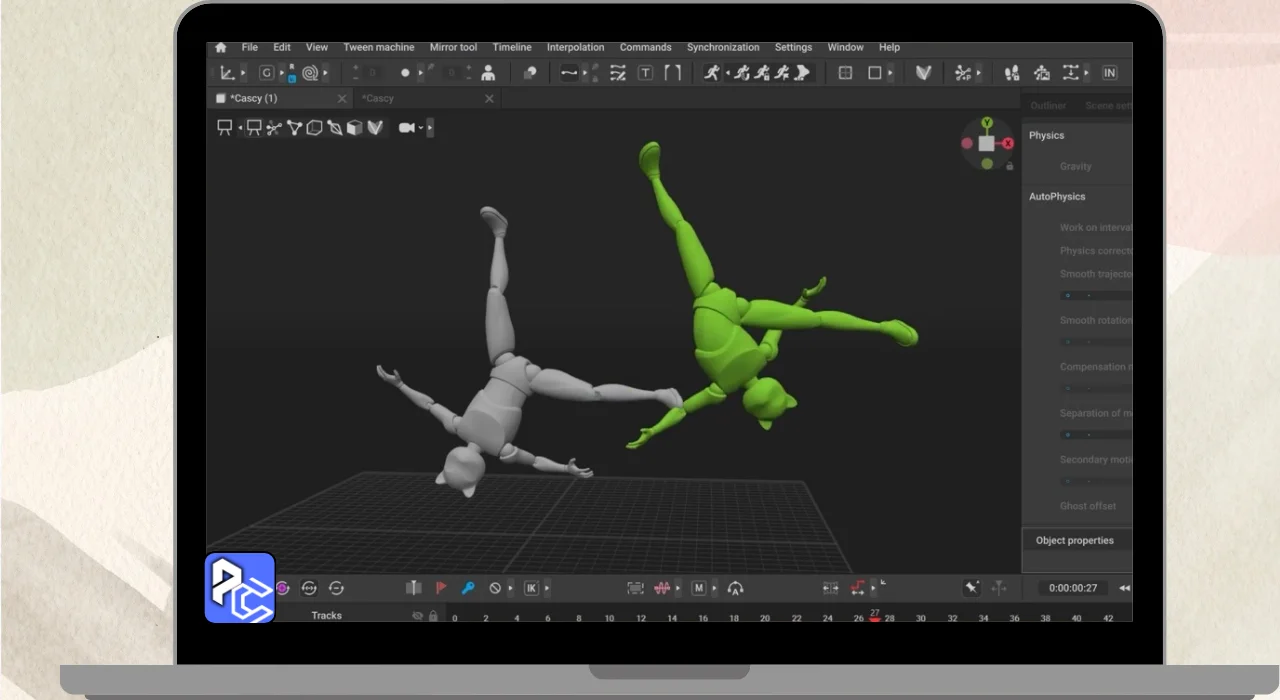
Task: Expand the M button dropdown arrow
Action: 714,588
